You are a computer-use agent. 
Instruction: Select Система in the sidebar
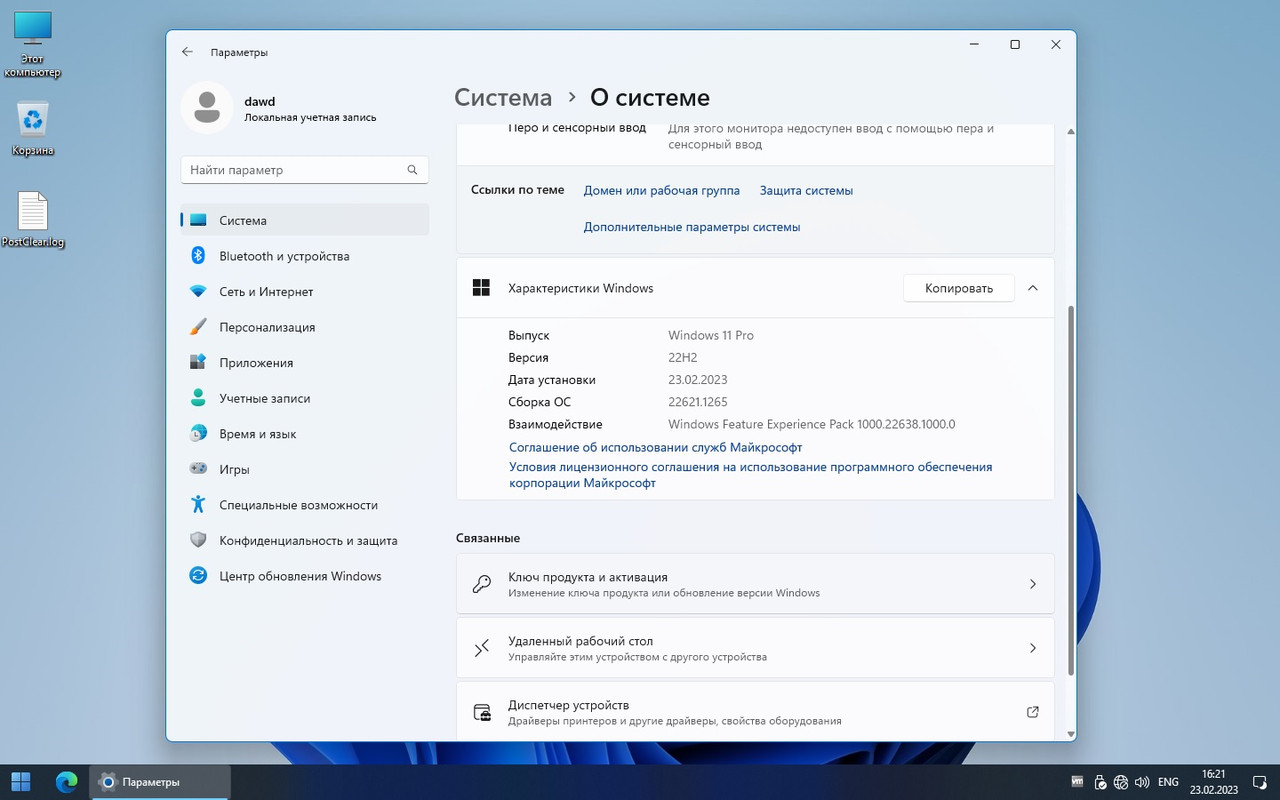tap(304, 220)
